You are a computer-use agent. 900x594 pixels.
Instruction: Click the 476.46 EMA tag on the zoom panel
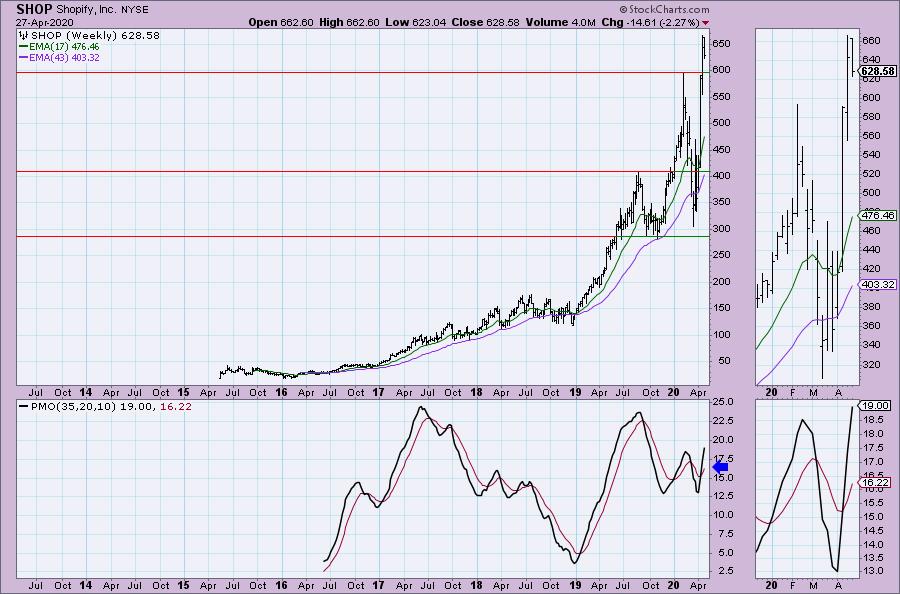878,216
